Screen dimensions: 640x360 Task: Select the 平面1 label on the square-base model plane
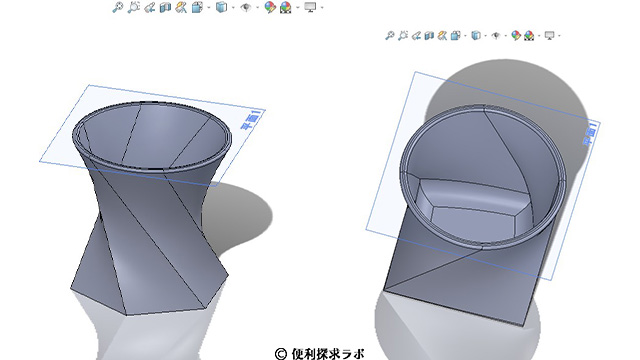point(590,135)
